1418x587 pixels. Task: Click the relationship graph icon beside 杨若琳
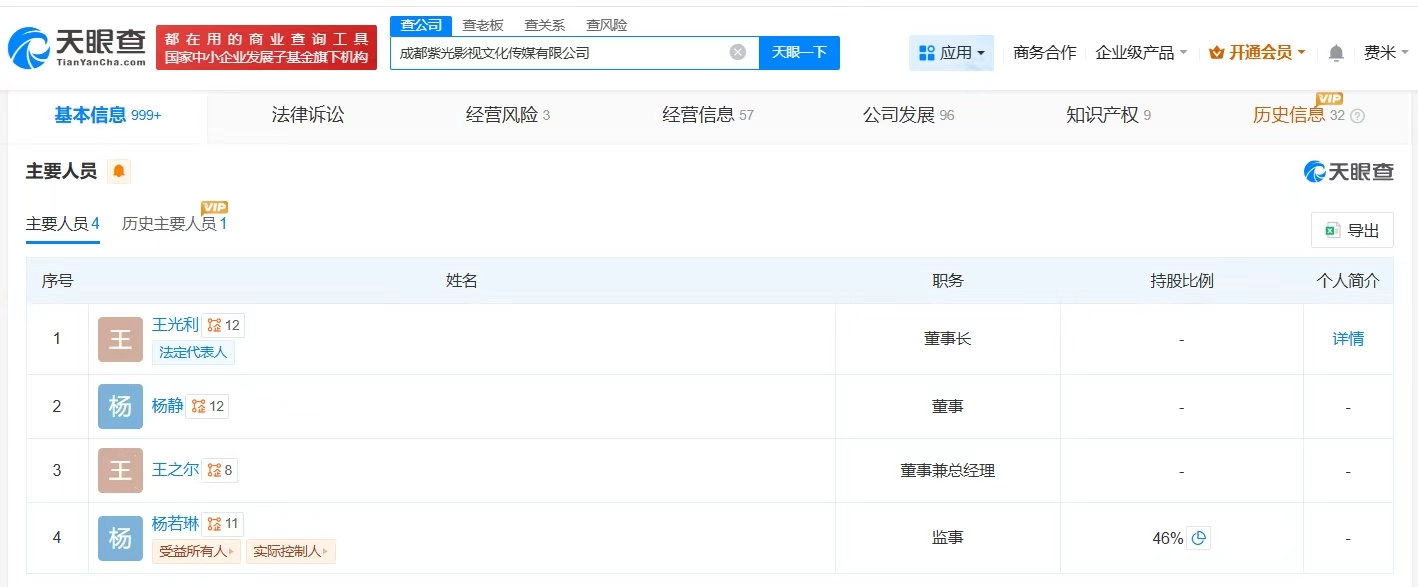pyautogui.click(x=214, y=524)
